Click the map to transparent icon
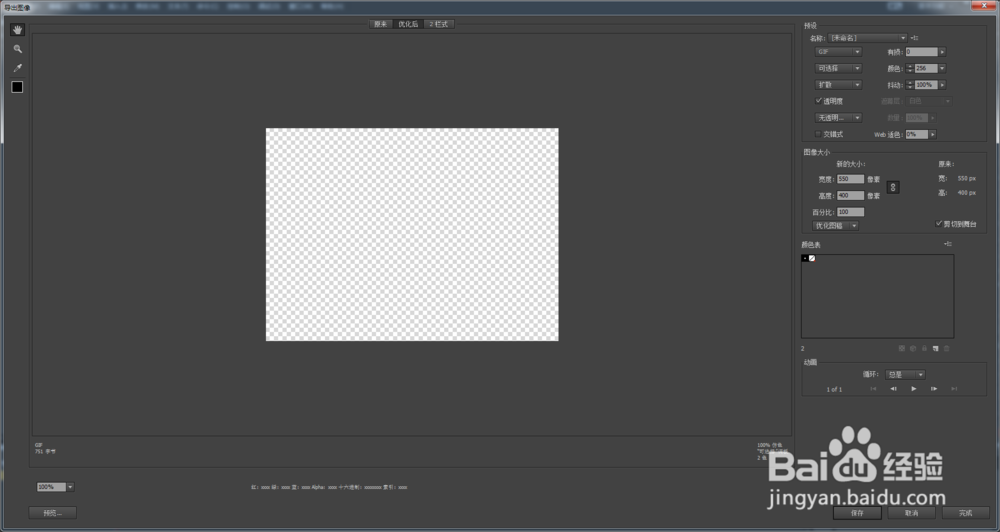The image size is (1000, 532). (902, 348)
